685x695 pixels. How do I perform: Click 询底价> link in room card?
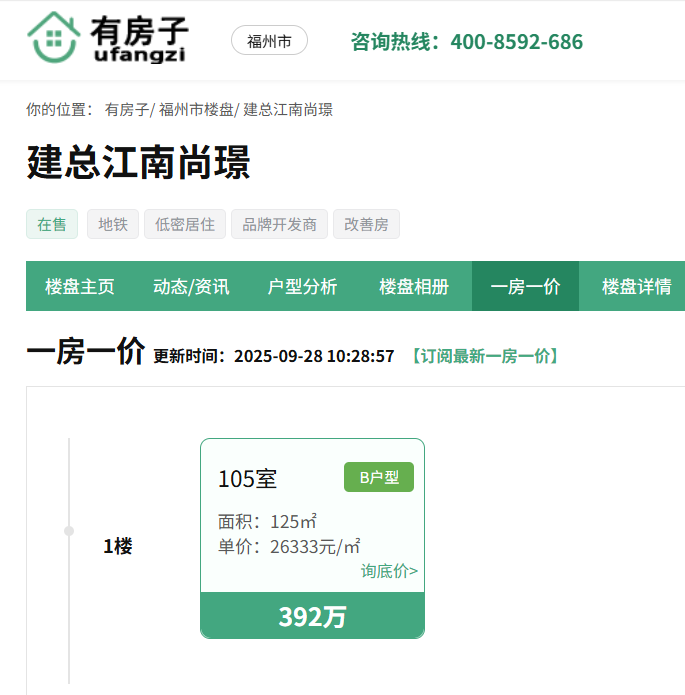pyautogui.click(x=389, y=571)
